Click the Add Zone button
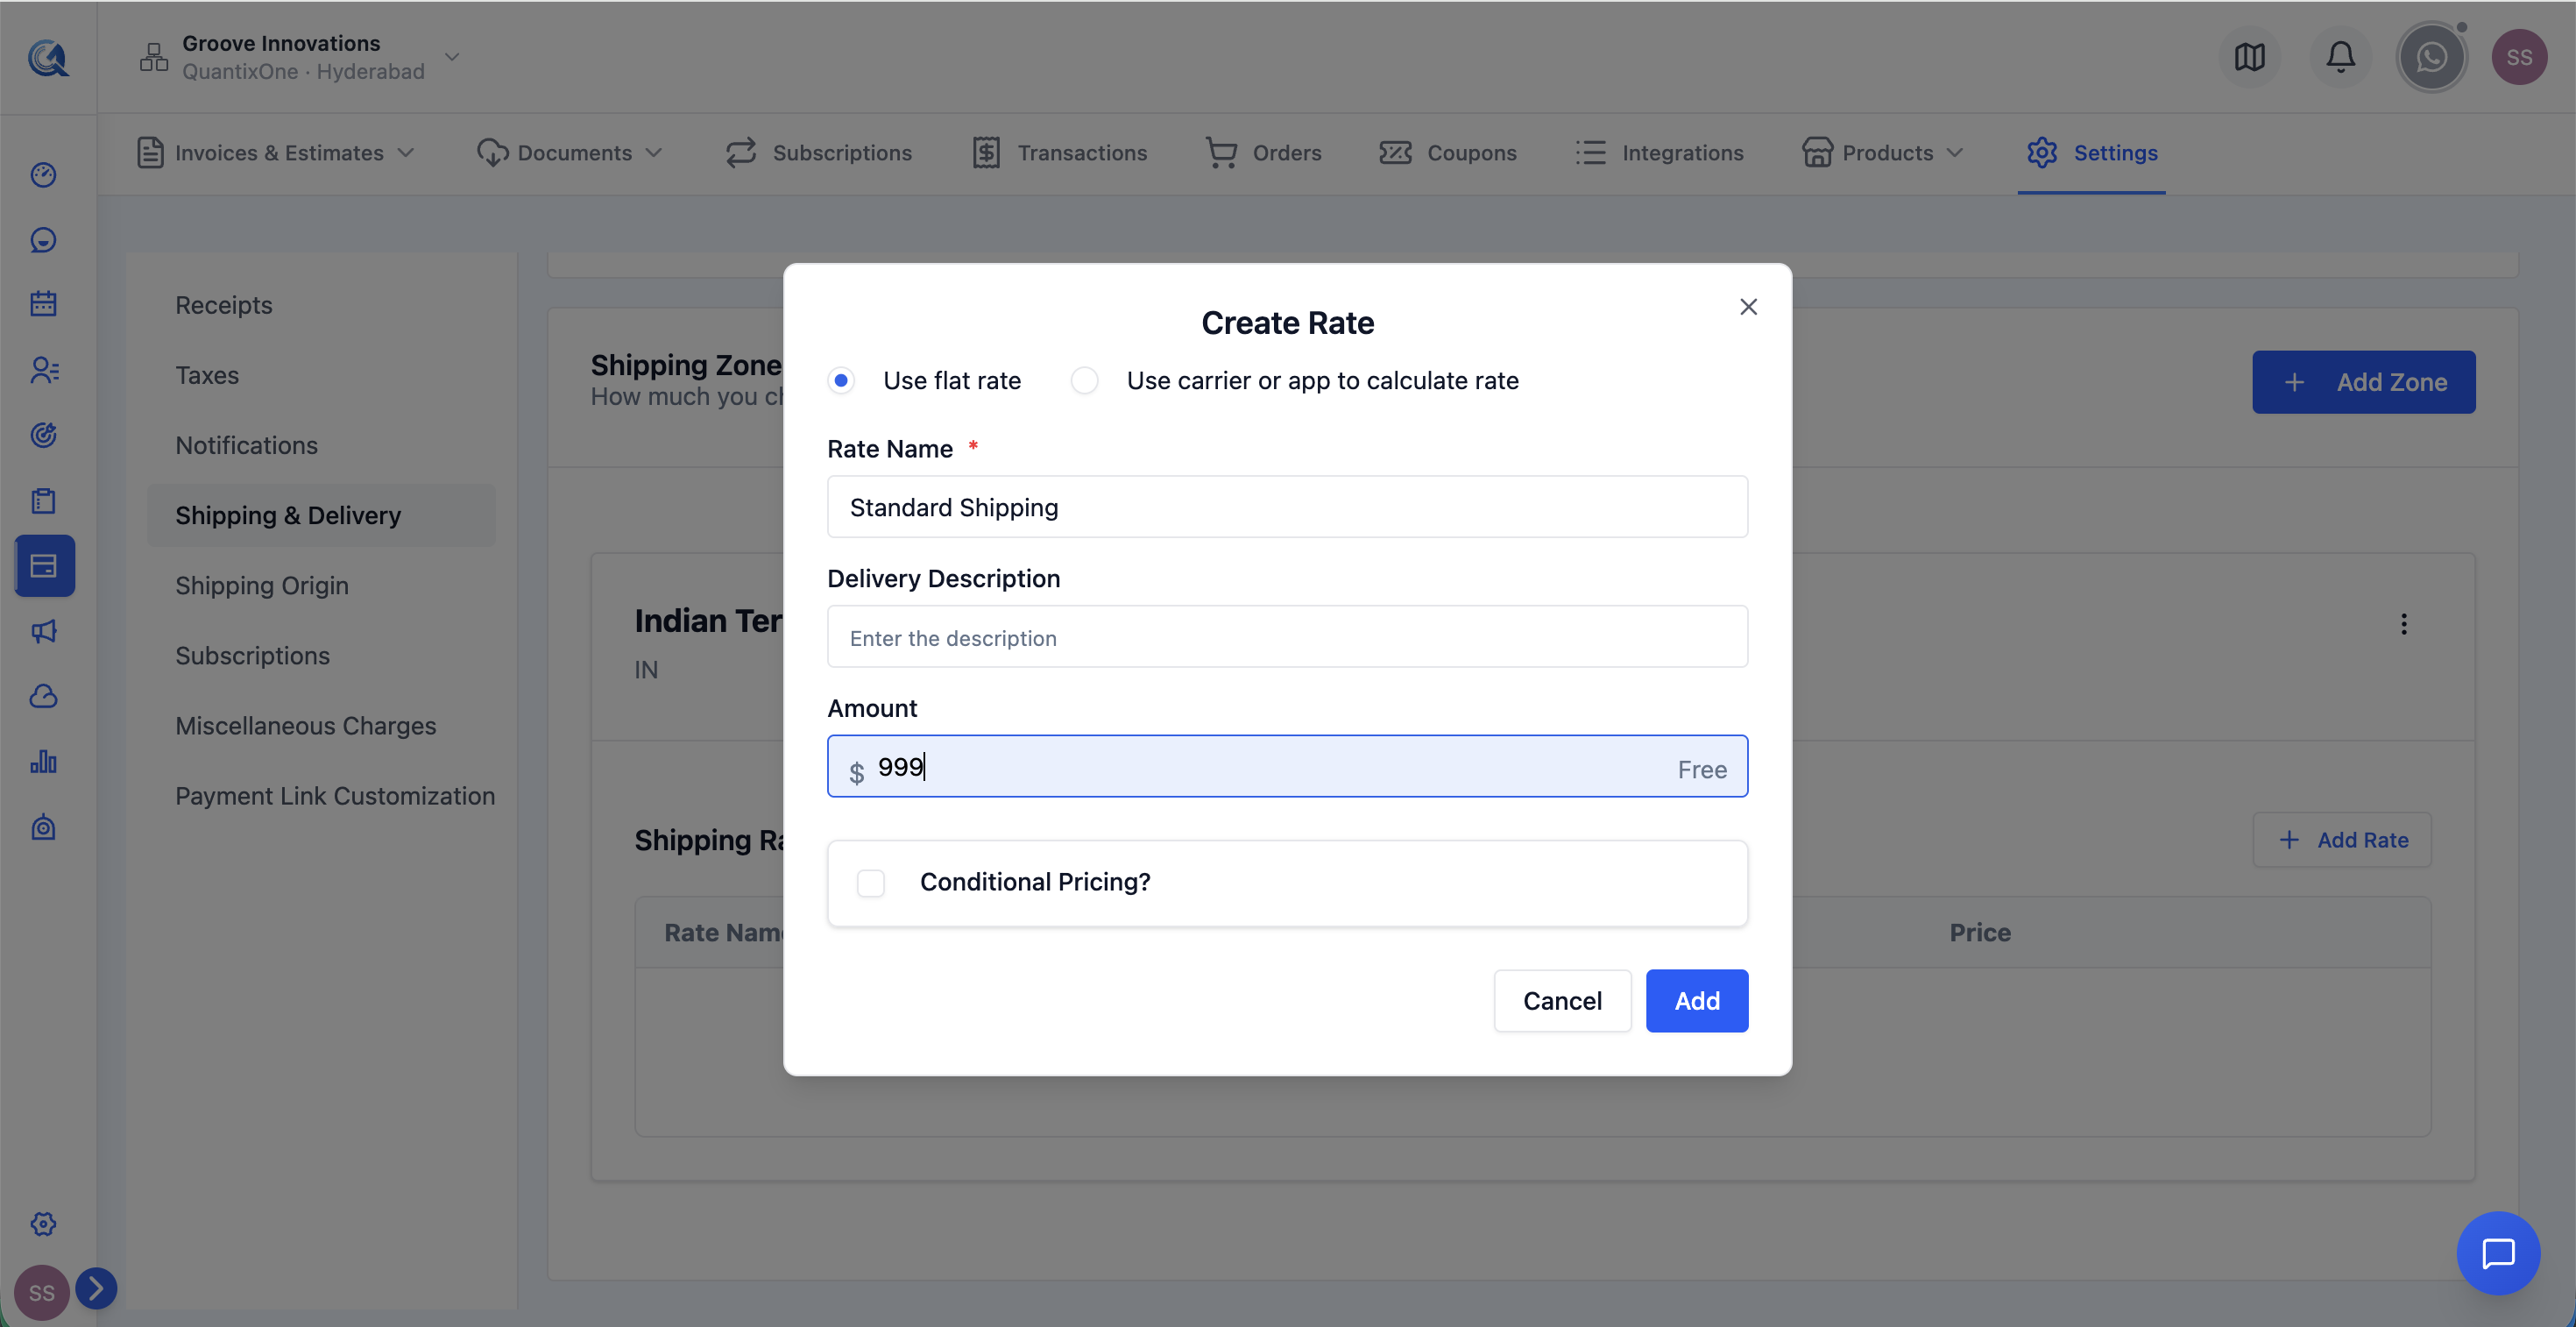 tap(2363, 382)
